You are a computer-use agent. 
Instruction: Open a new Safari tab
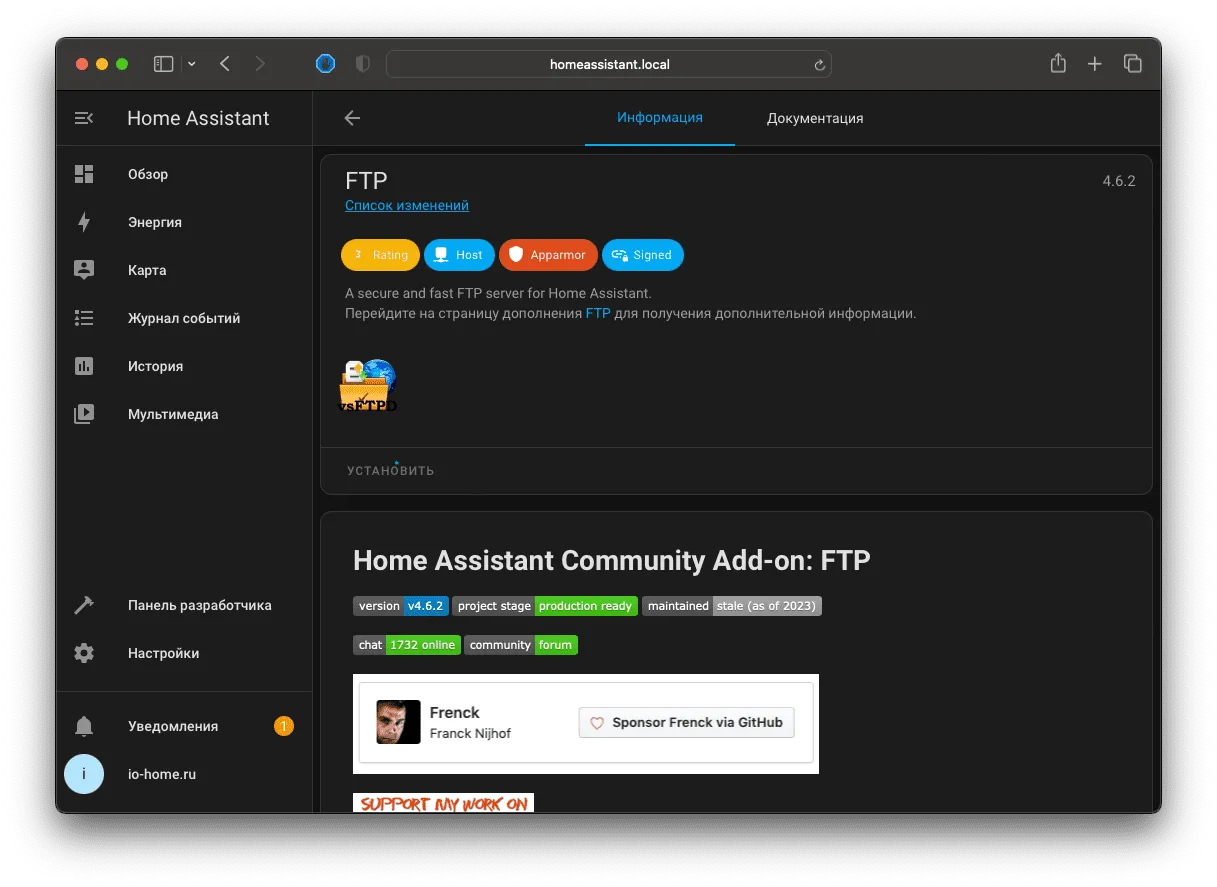coord(1095,64)
